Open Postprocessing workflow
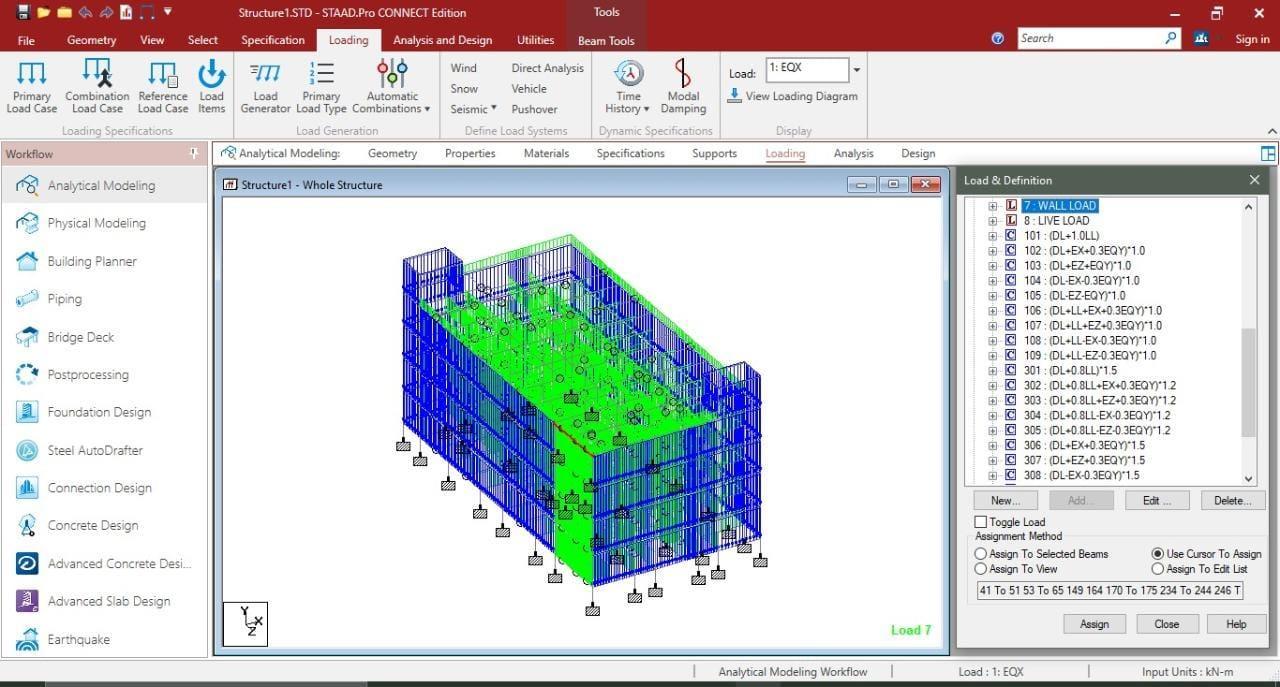Viewport: 1280px width, 687px height. click(88, 375)
